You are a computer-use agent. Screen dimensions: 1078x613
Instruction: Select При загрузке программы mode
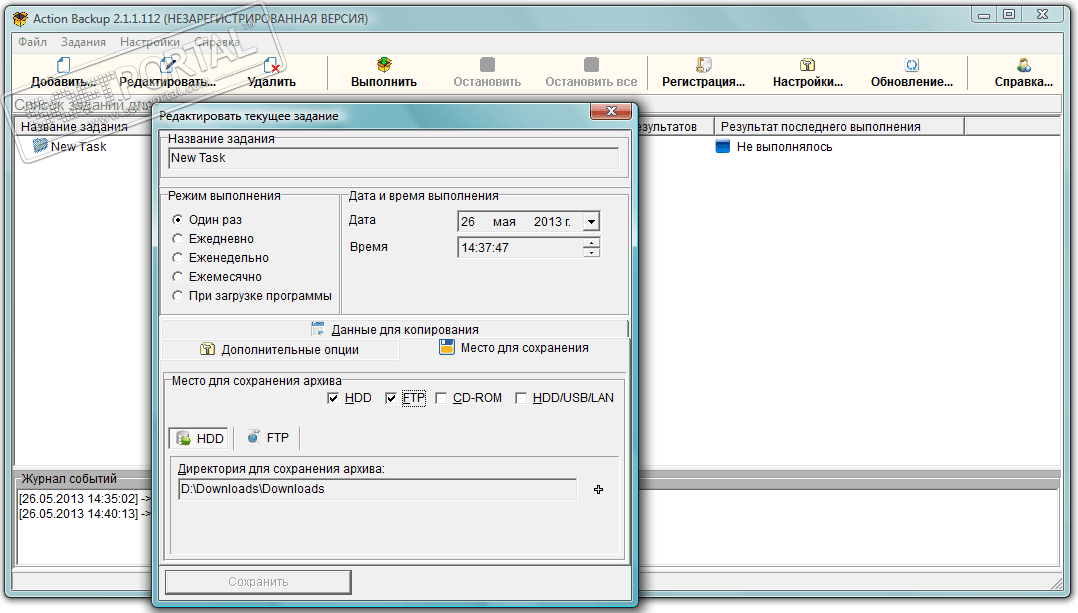[177, 296]
